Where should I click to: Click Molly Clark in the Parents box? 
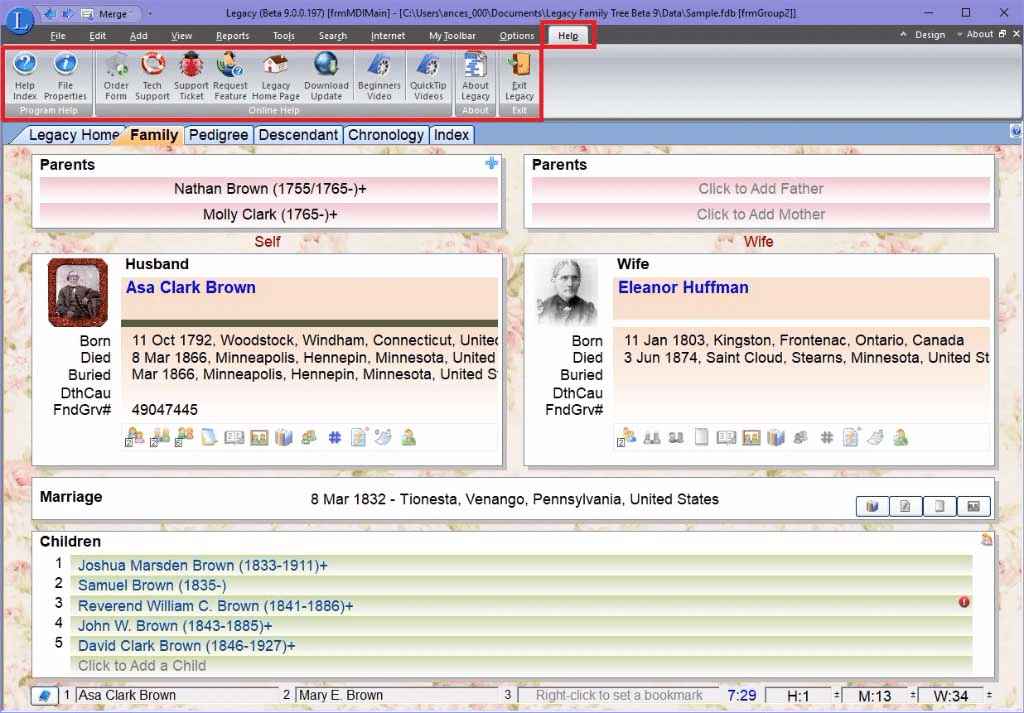point(269,215)
